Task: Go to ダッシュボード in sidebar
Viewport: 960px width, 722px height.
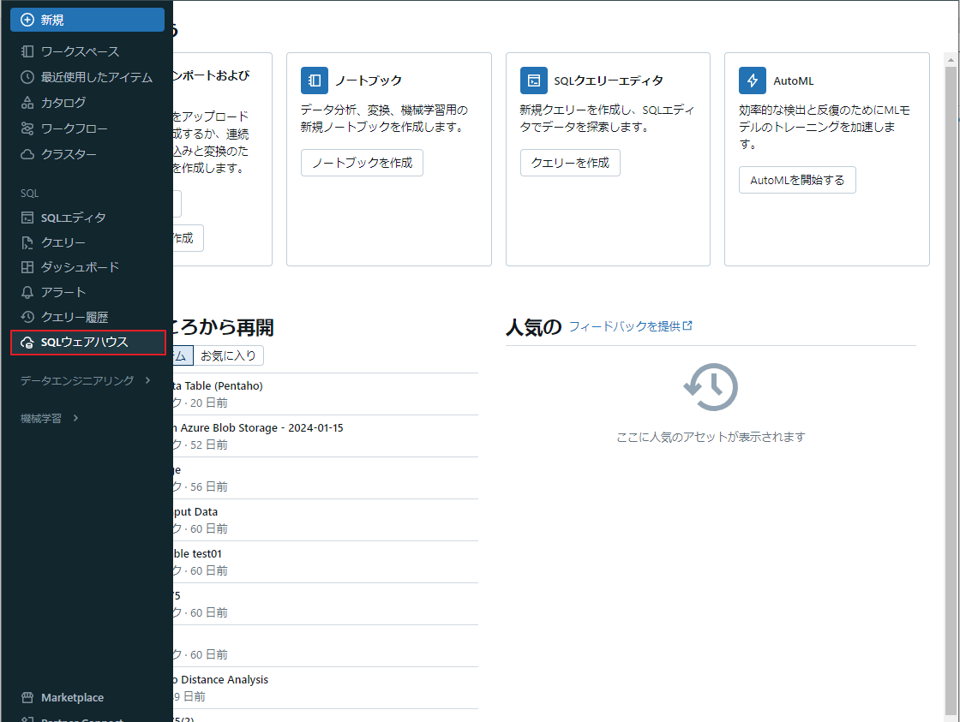Action: [x=79, y=267]
